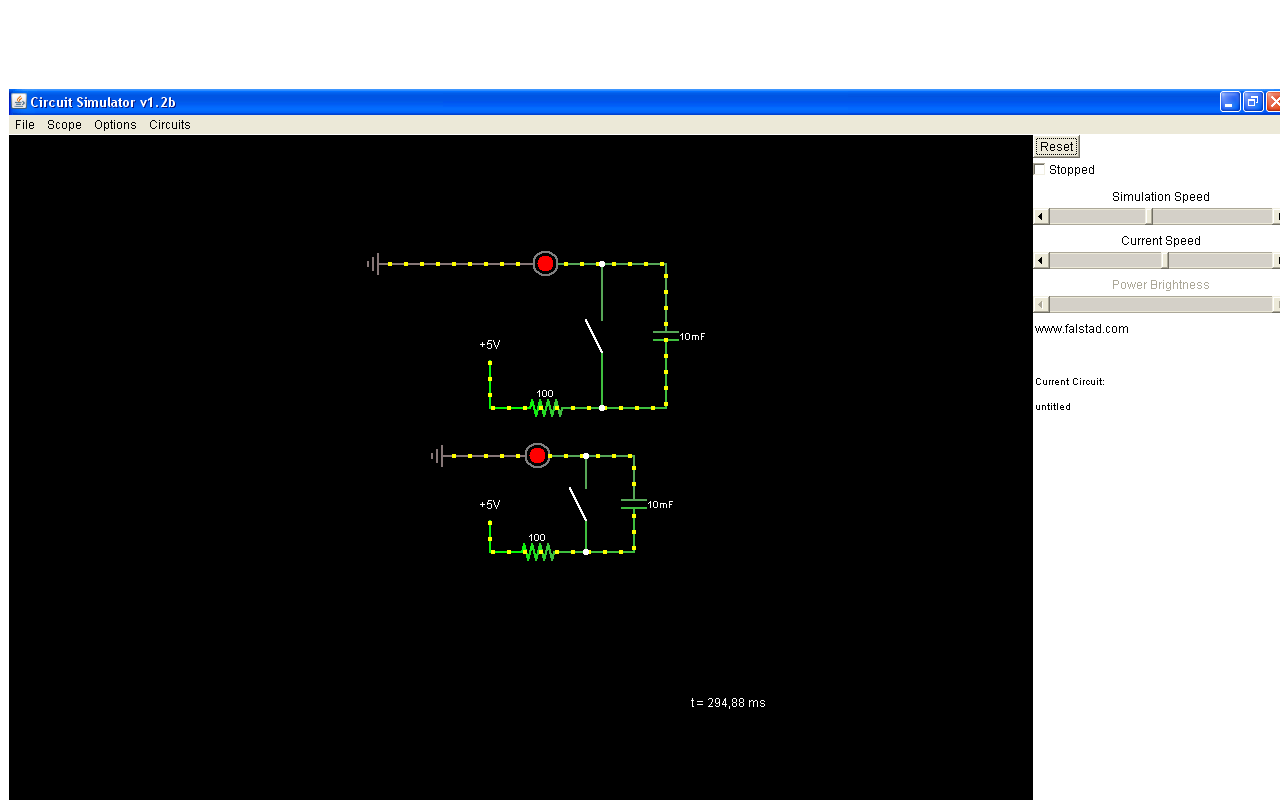
Task: Click the Reset button
Action: (1057, 147)
